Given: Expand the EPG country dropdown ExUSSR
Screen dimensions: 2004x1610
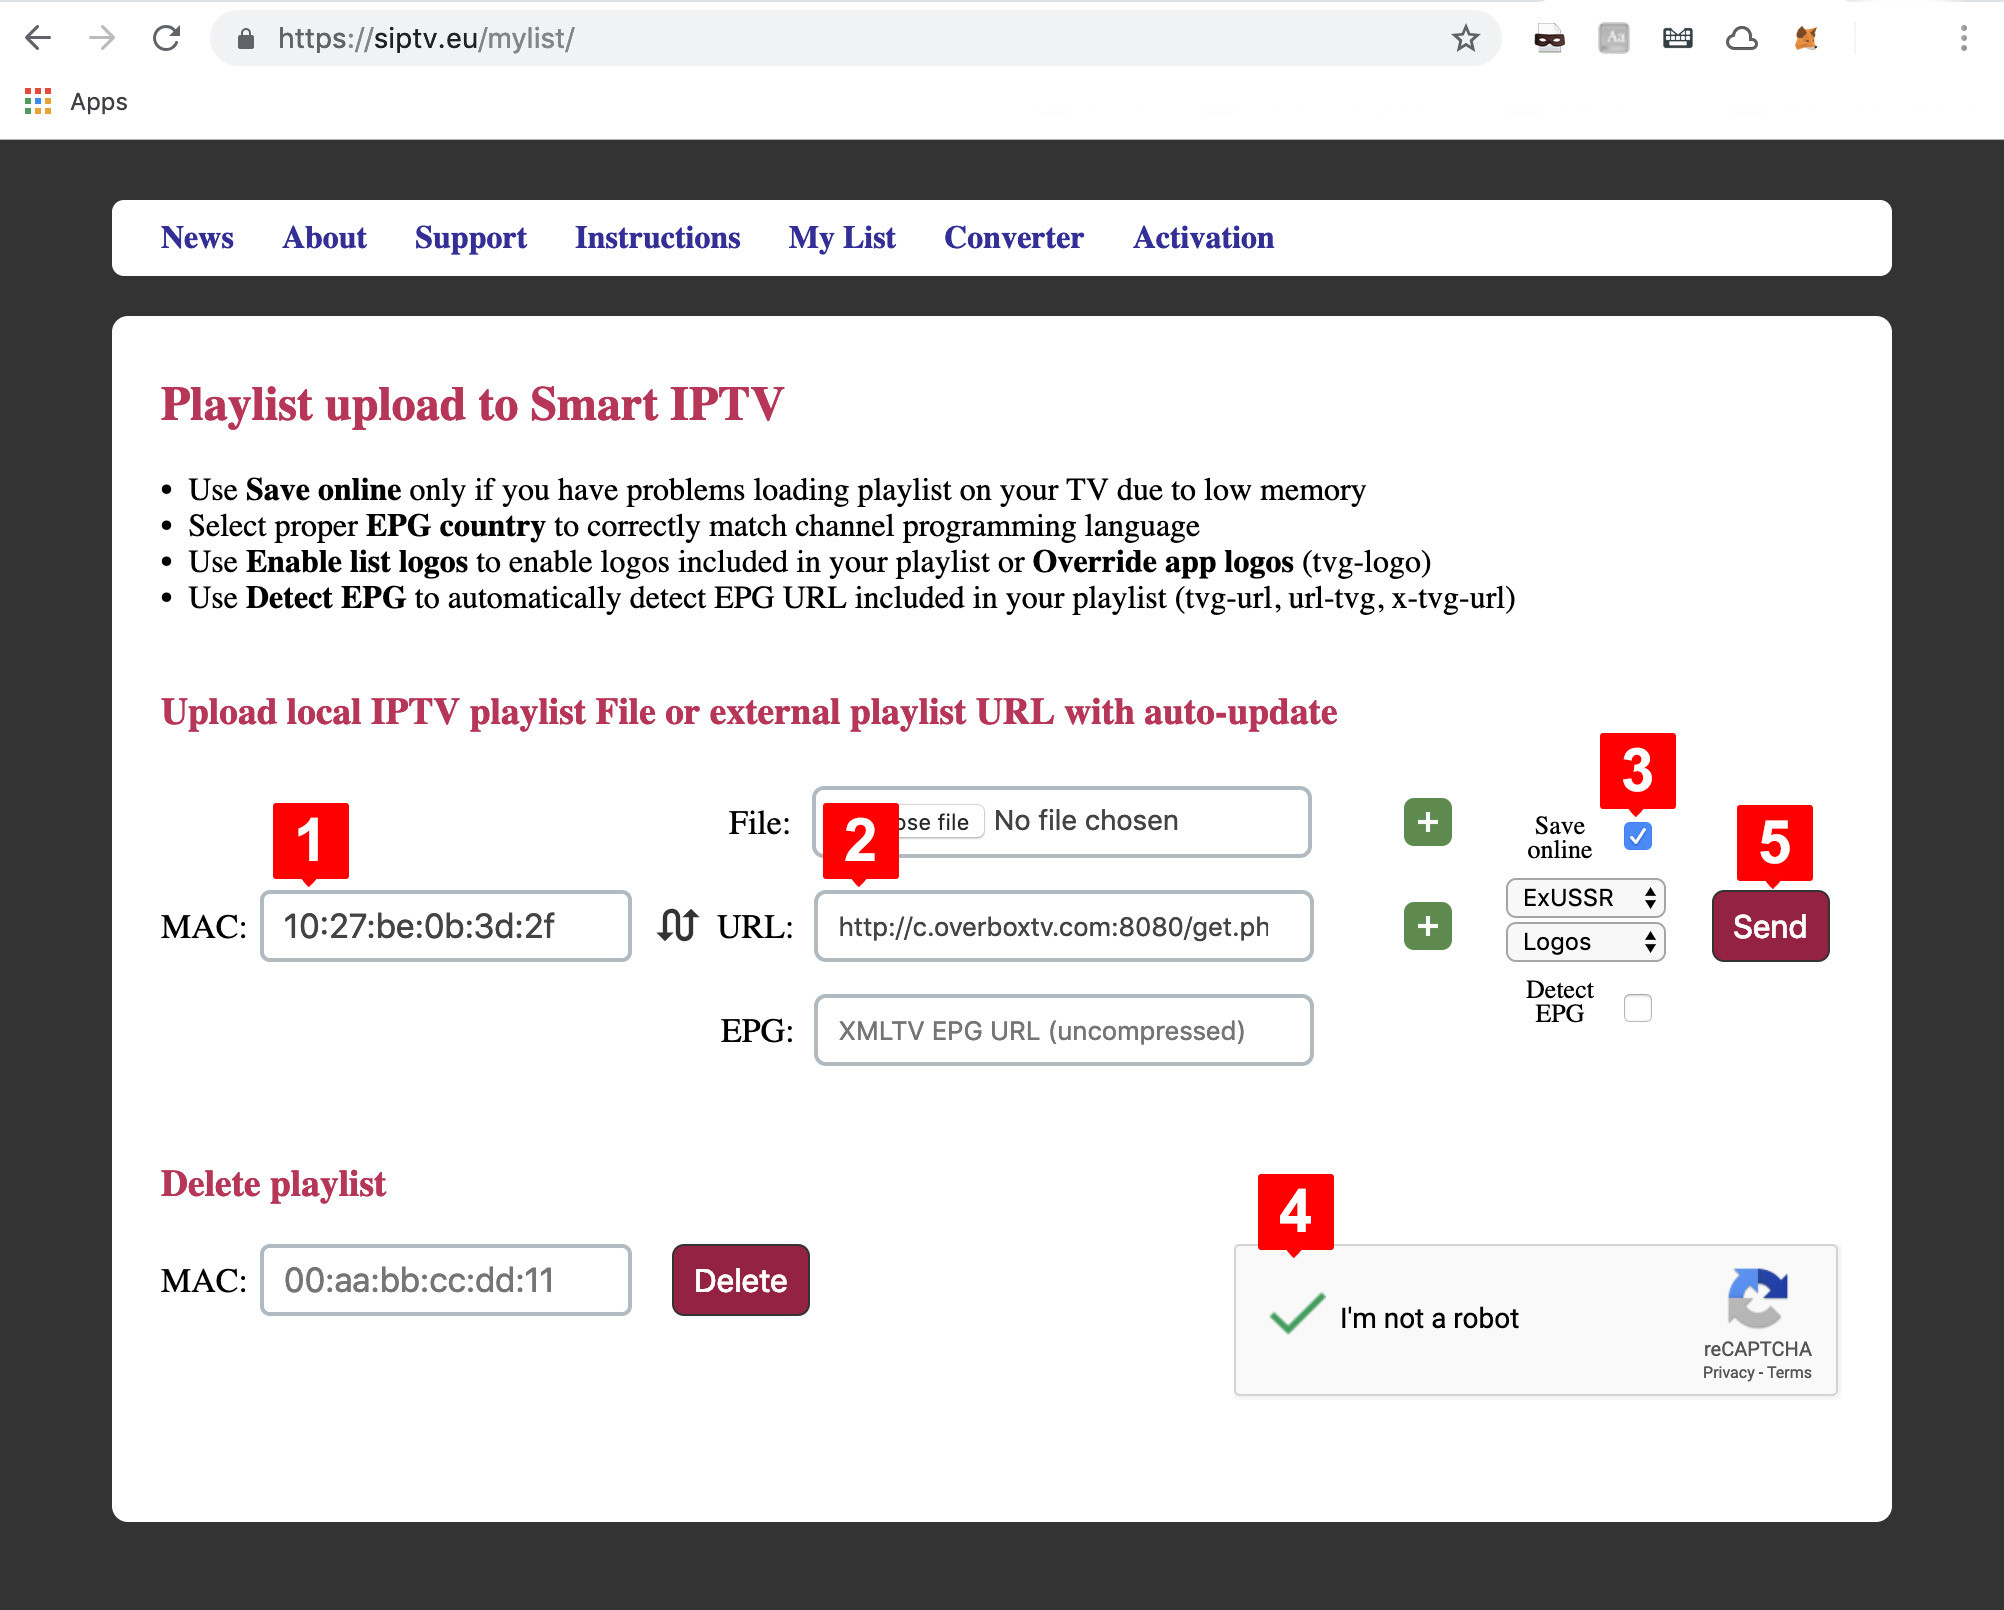Looking at the screenshot, I should [x=1582, y=897].
